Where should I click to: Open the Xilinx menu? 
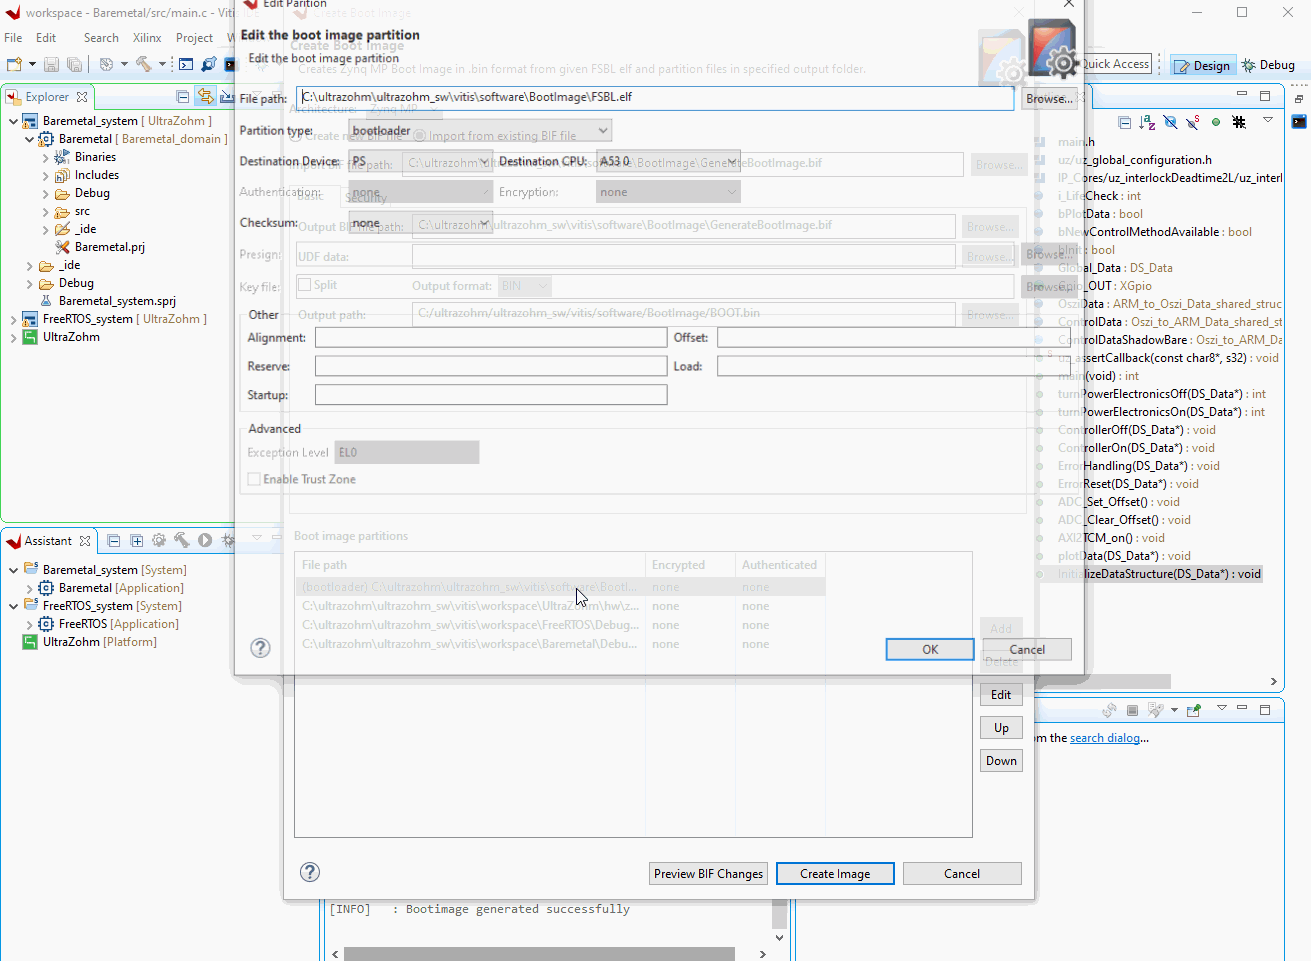[x=147, y=38]
